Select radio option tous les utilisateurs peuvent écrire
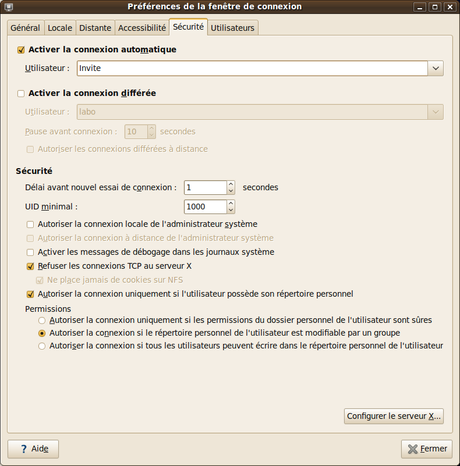The width and height of the screenshot is (460, 466). pos(42,346)
